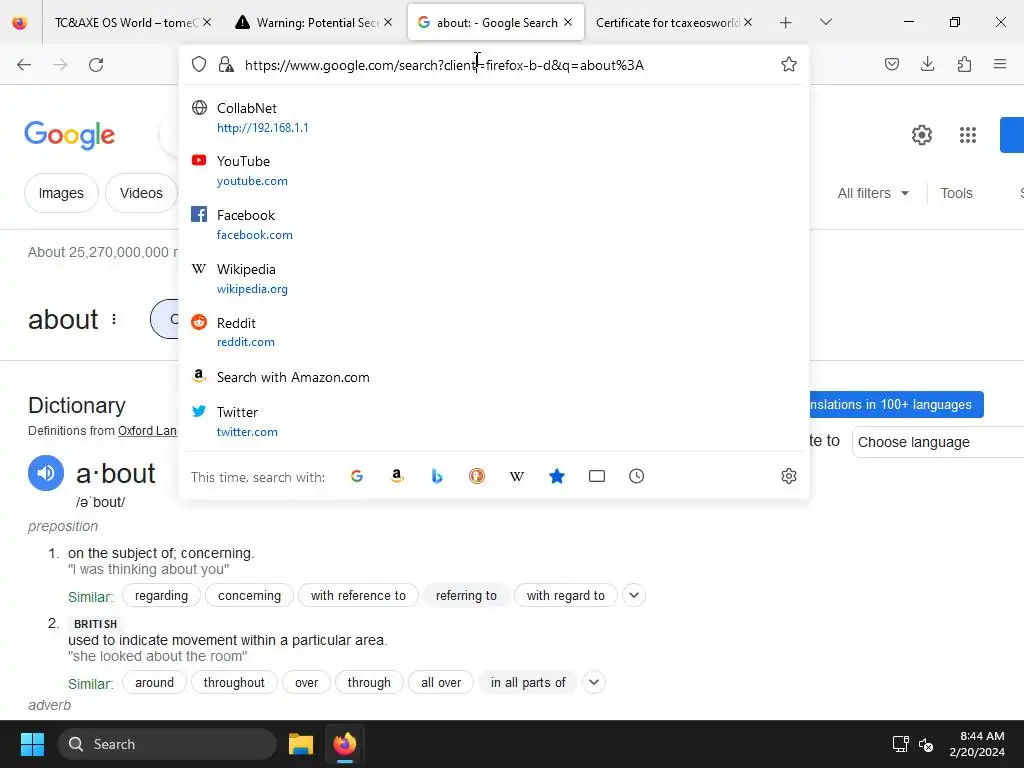Search in History clock icon
The height and width of the screenshot is (768, 1024).
(x=637, y=476)
